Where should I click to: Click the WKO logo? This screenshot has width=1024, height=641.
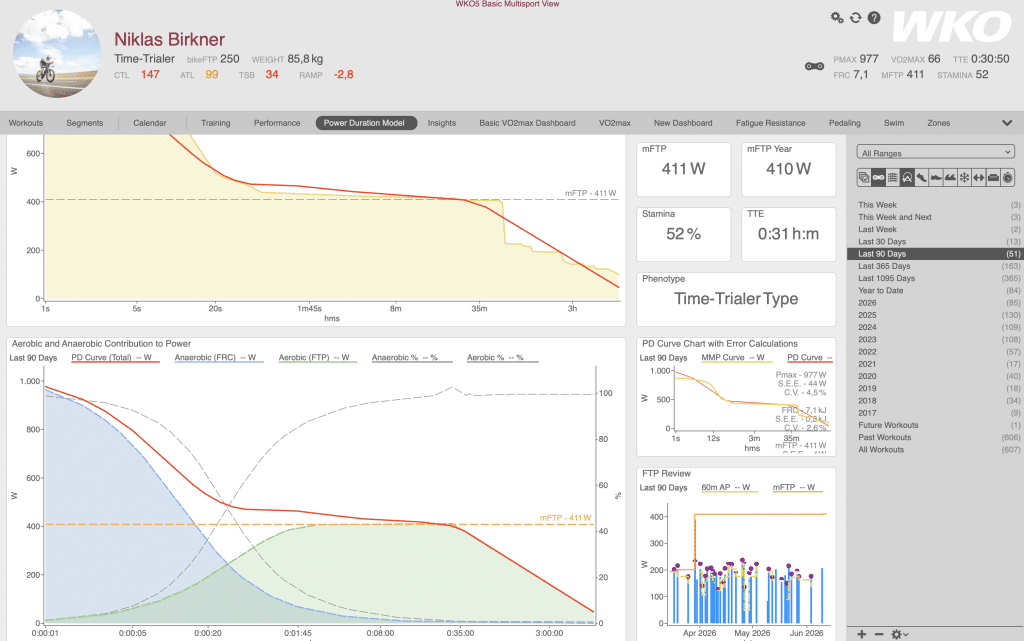click(952, 27)
